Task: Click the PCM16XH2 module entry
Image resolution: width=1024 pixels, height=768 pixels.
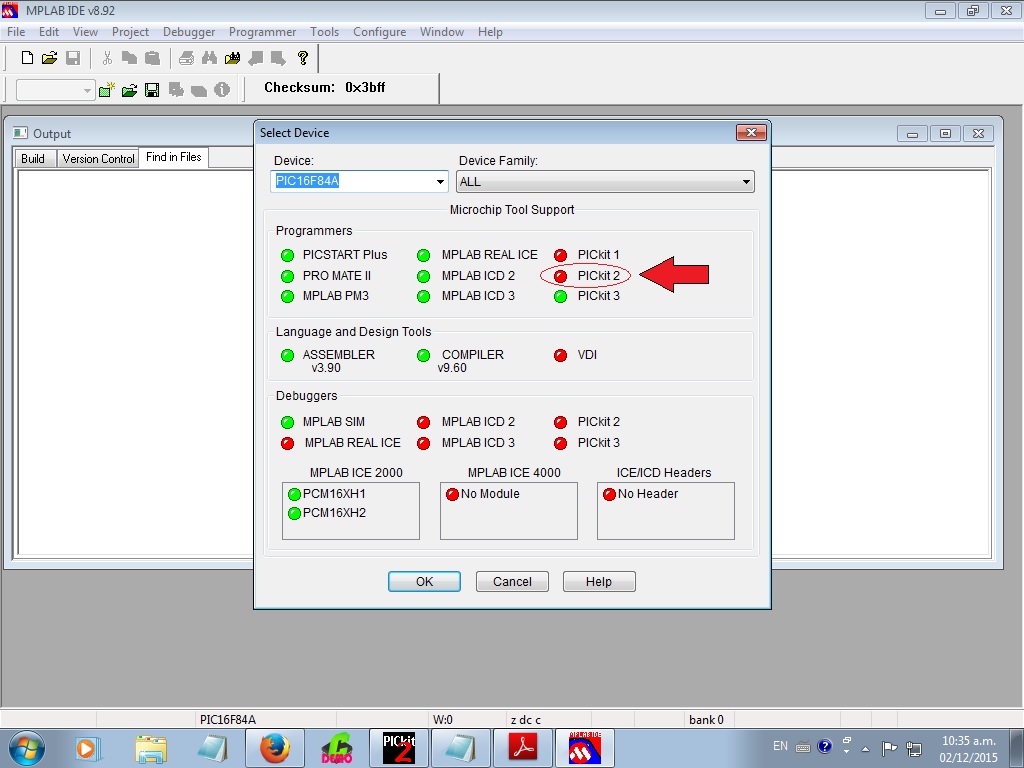Action: point(334,513)
